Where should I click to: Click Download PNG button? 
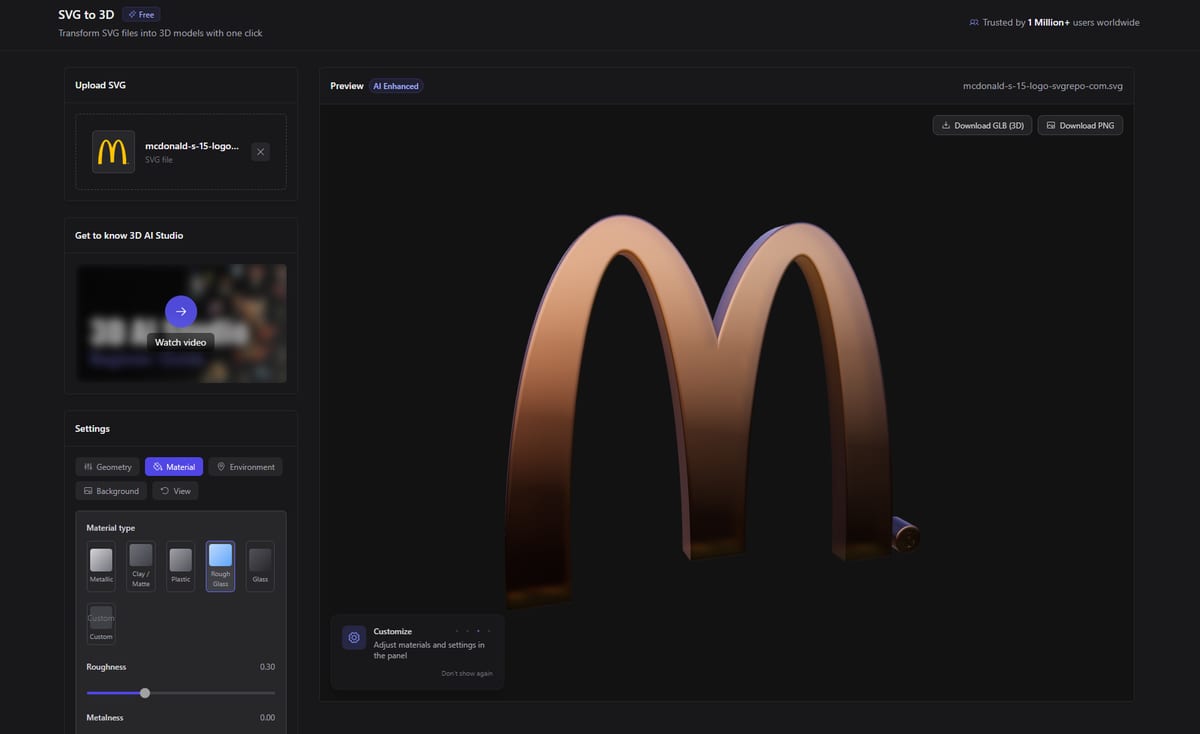(1080, 125)
